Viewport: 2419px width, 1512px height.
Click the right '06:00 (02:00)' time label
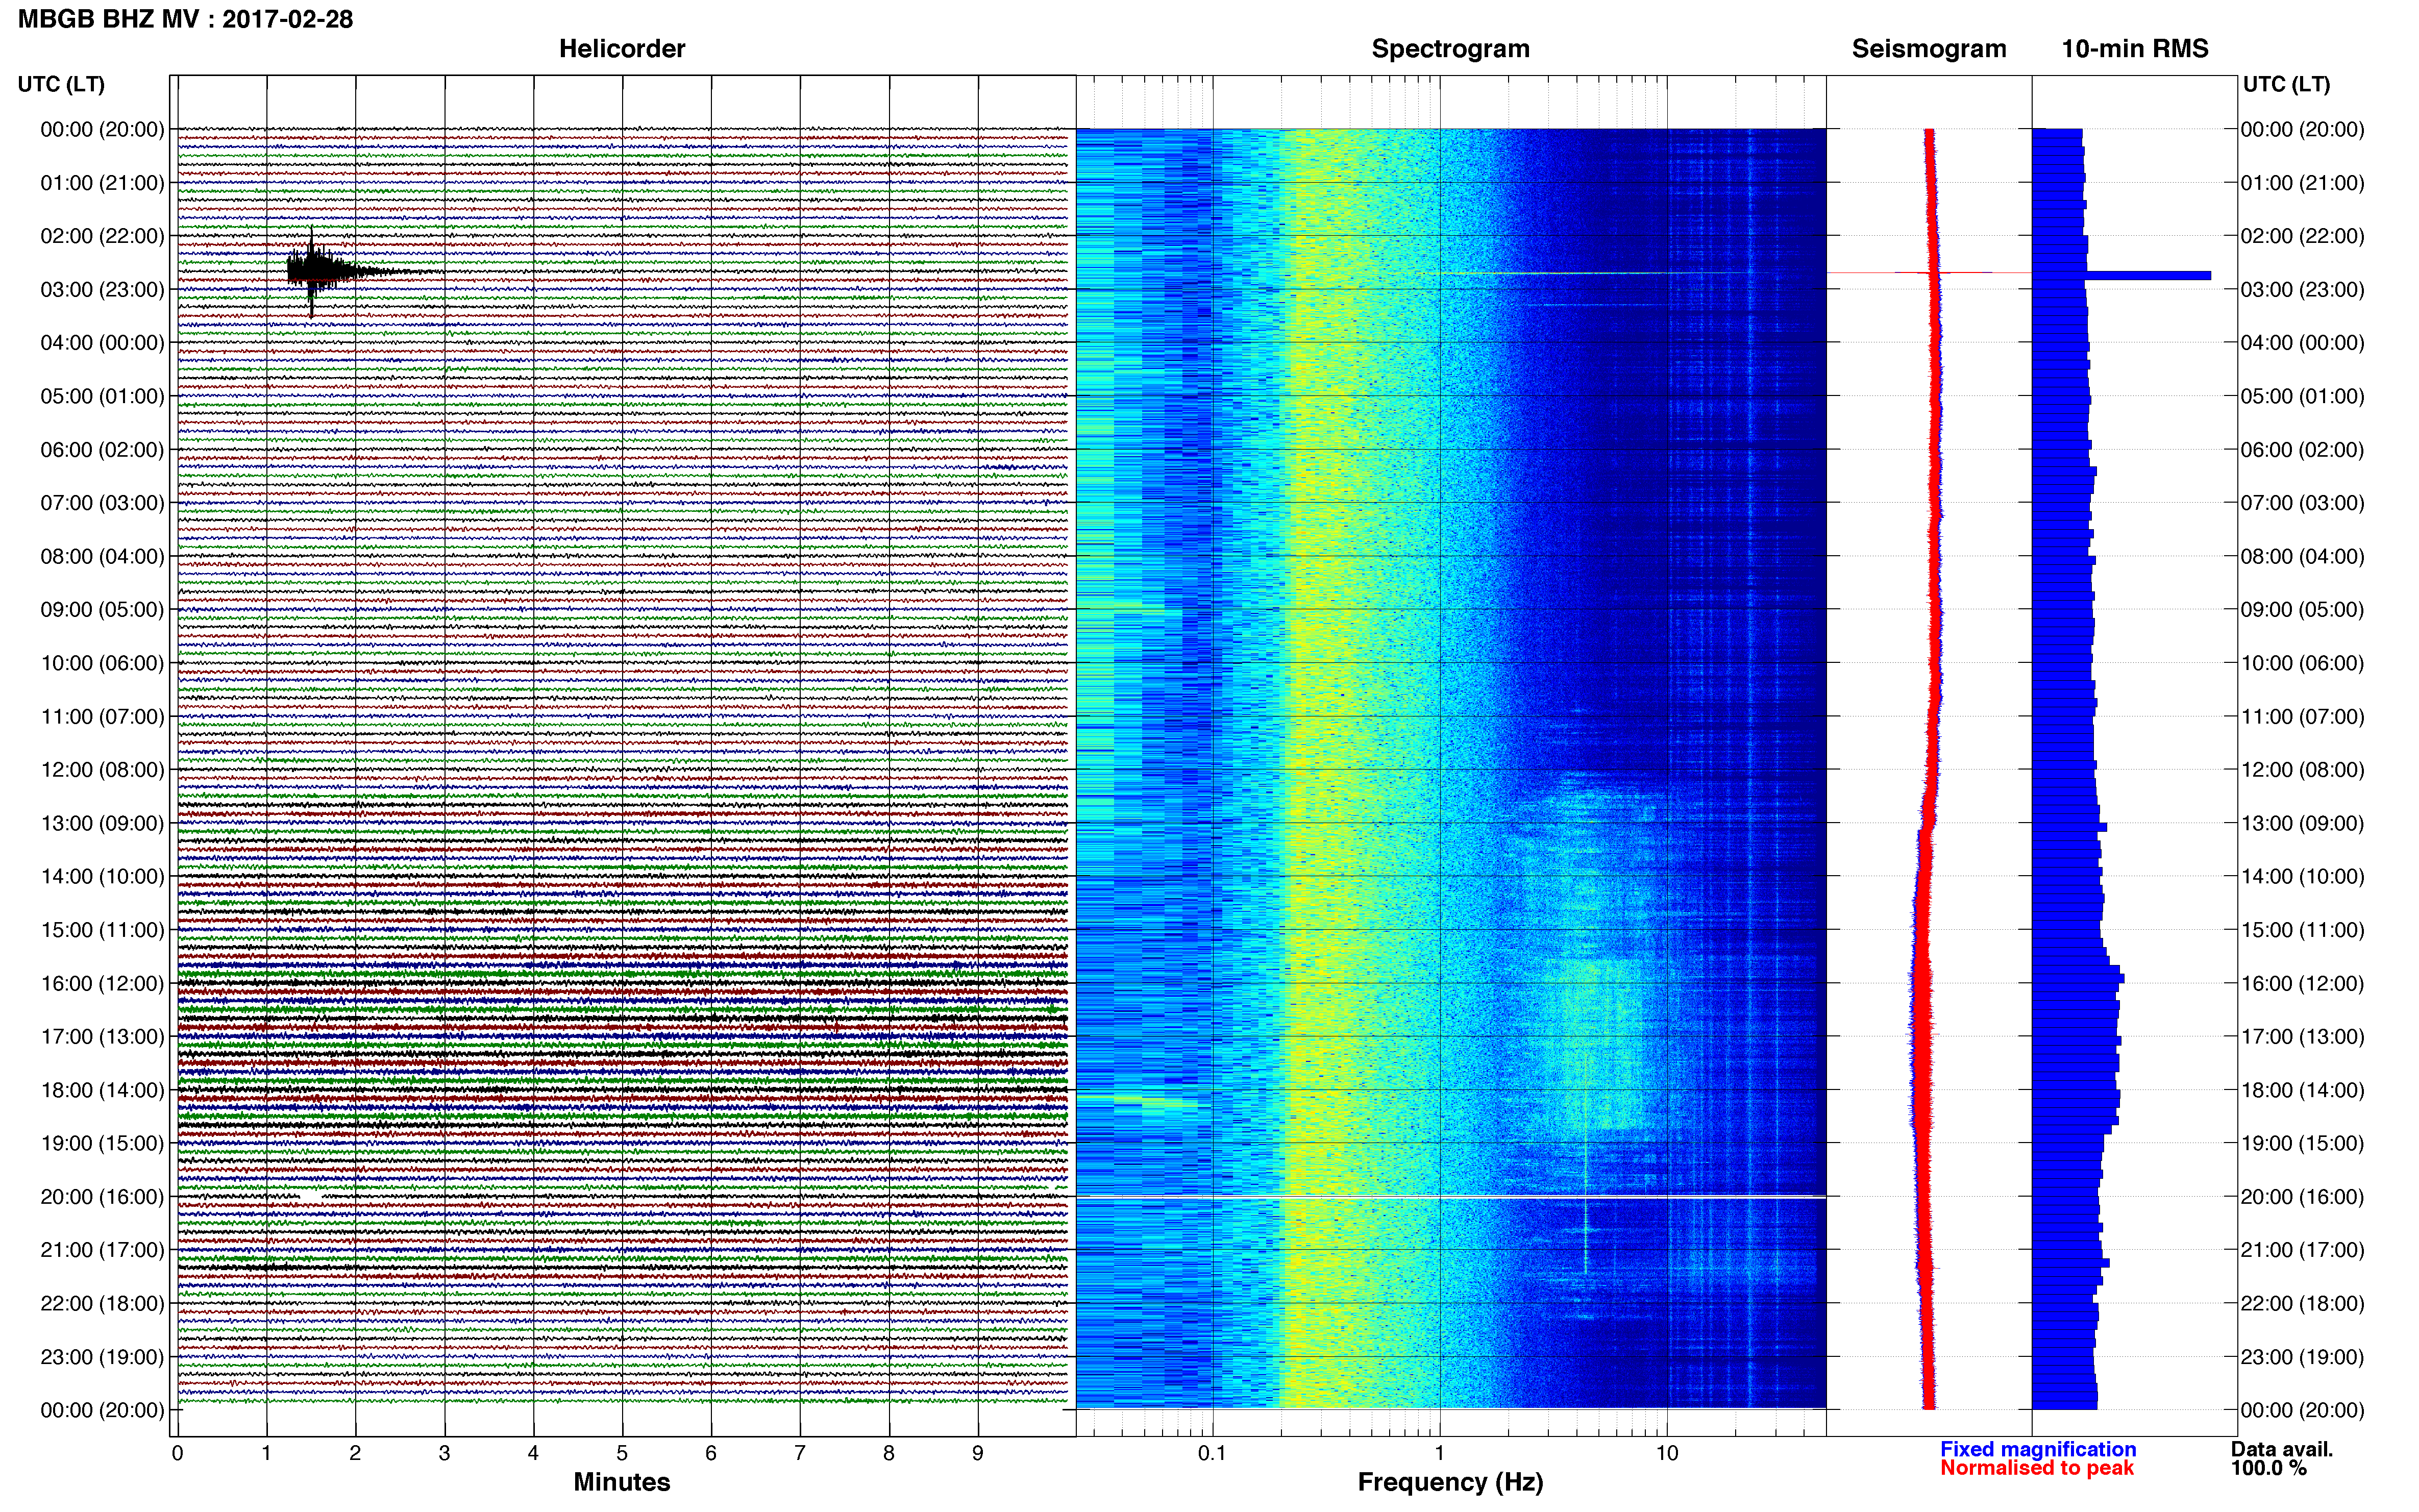click(x=2302, y=450)
